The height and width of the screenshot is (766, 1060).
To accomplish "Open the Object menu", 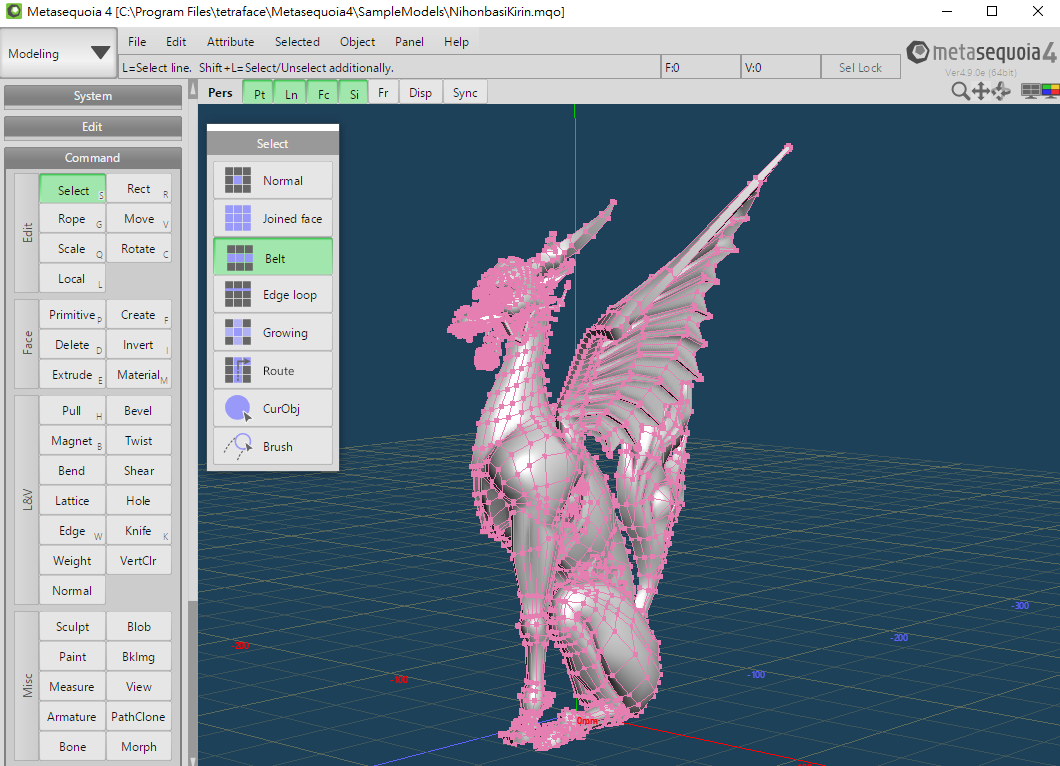I will pos(357,42).
